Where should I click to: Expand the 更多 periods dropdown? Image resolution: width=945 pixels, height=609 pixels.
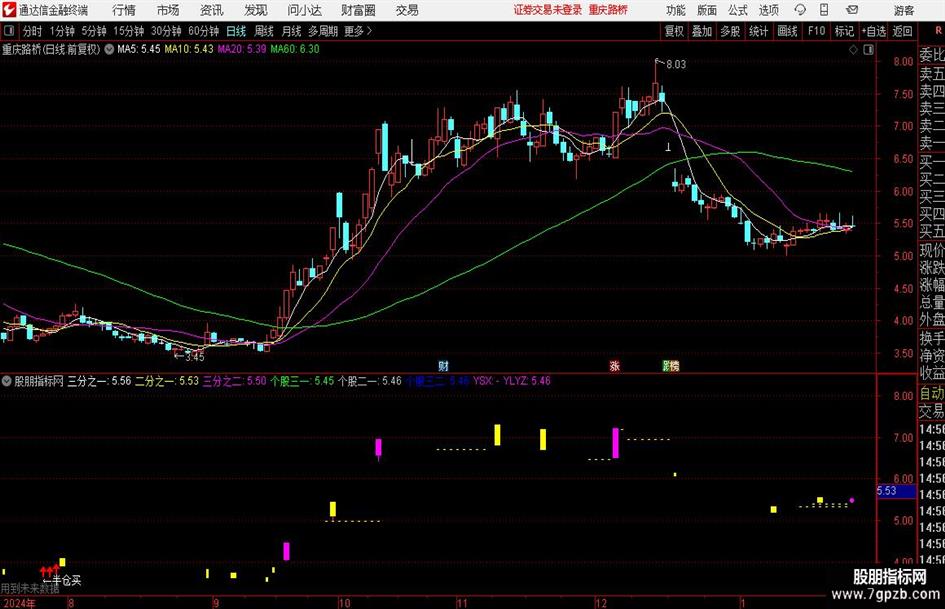pos(358,31)
